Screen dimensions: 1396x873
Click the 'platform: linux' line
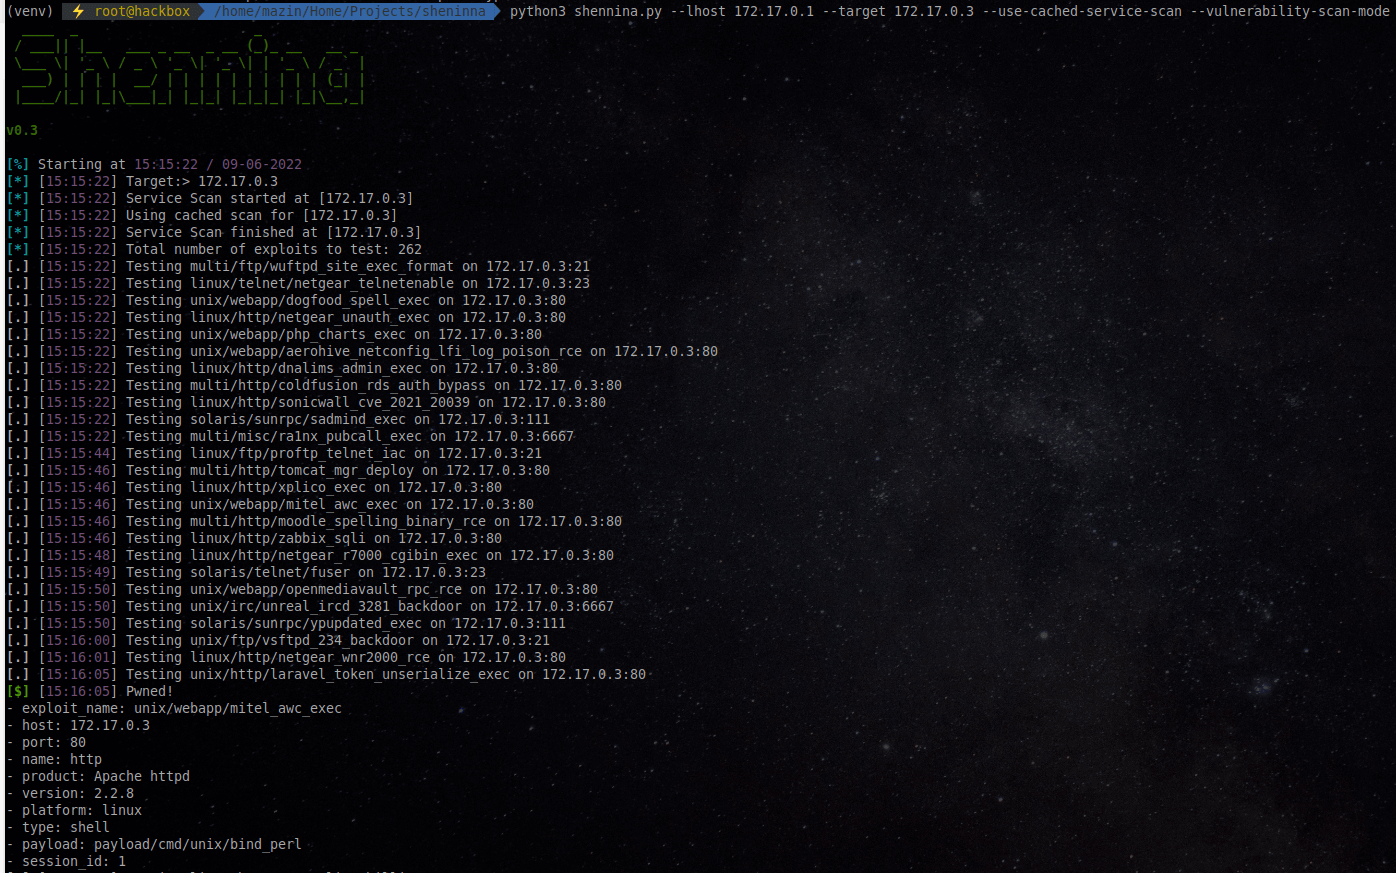pos(74,810)
